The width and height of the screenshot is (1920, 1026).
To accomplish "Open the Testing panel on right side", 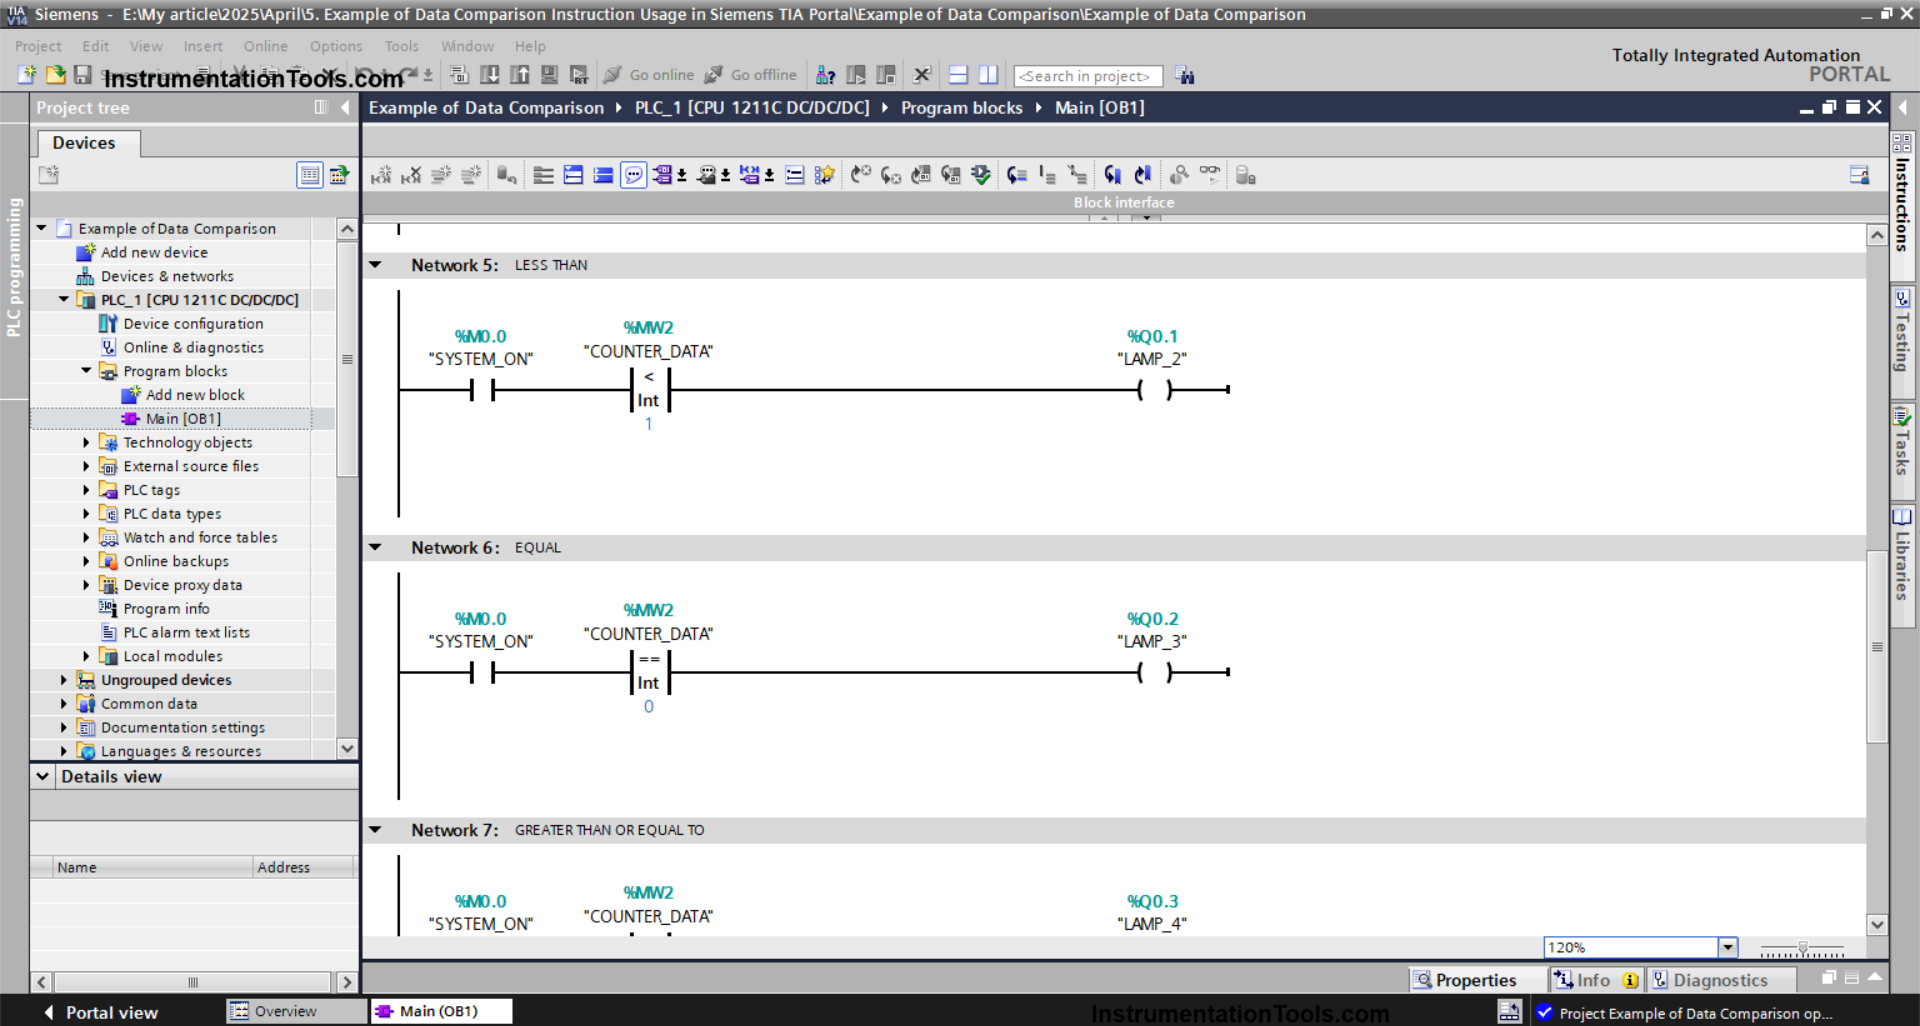I will [x=1901, y=340].
